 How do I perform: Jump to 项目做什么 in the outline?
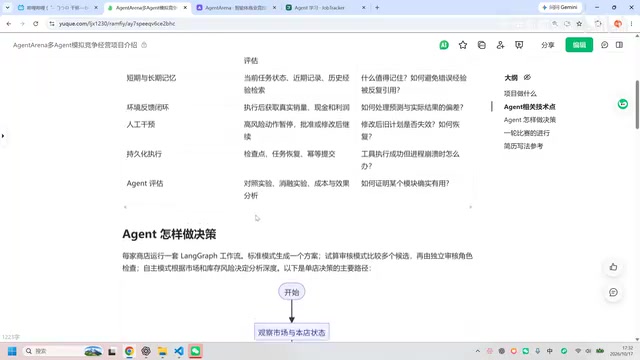(520, 93)
